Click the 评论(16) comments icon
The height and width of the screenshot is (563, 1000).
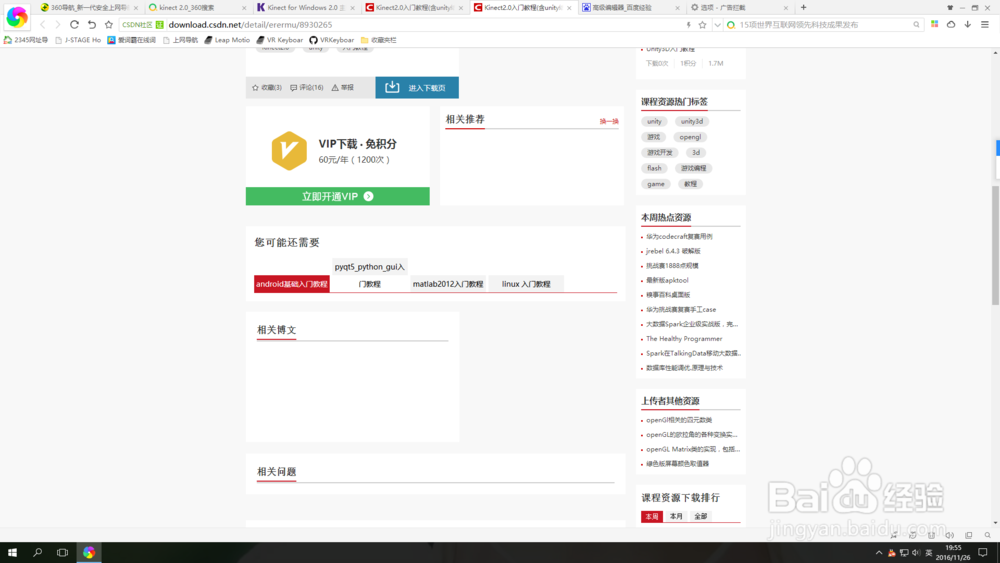[x=293, y=87]
